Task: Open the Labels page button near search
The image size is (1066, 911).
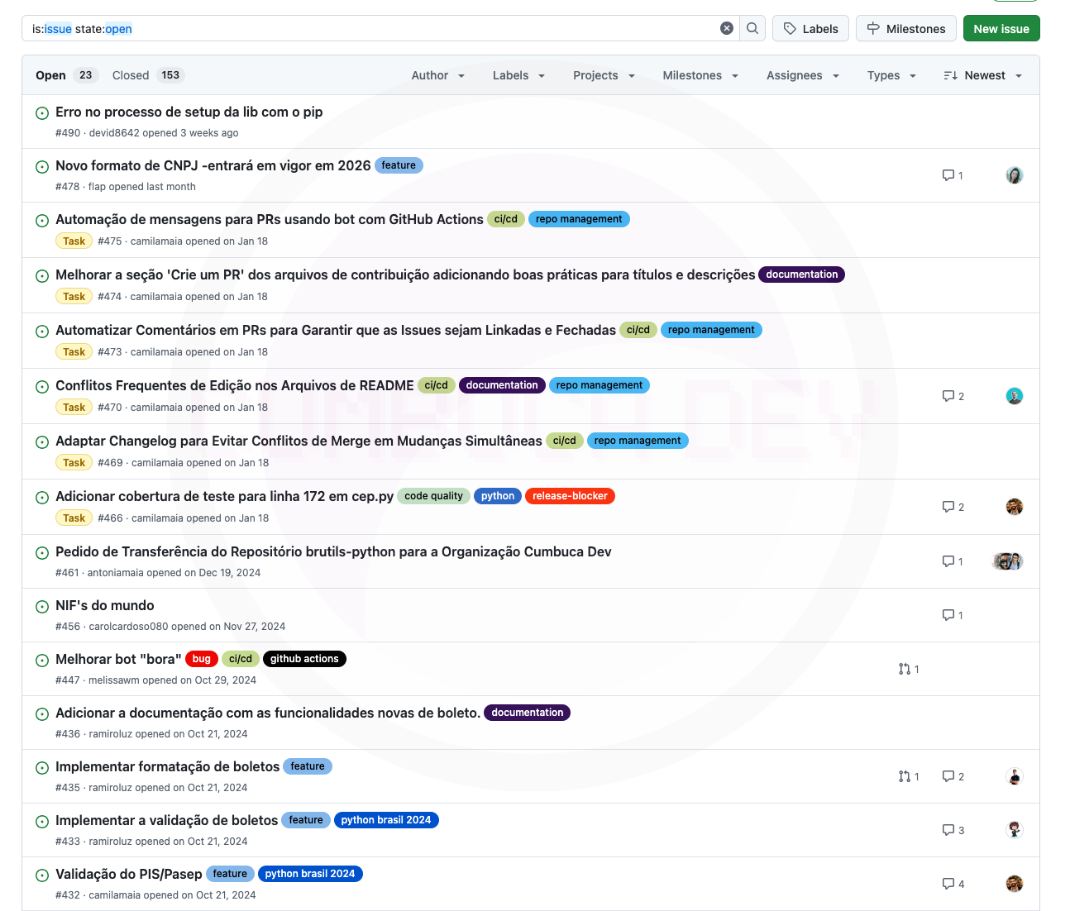Action: tap(810, 29)
